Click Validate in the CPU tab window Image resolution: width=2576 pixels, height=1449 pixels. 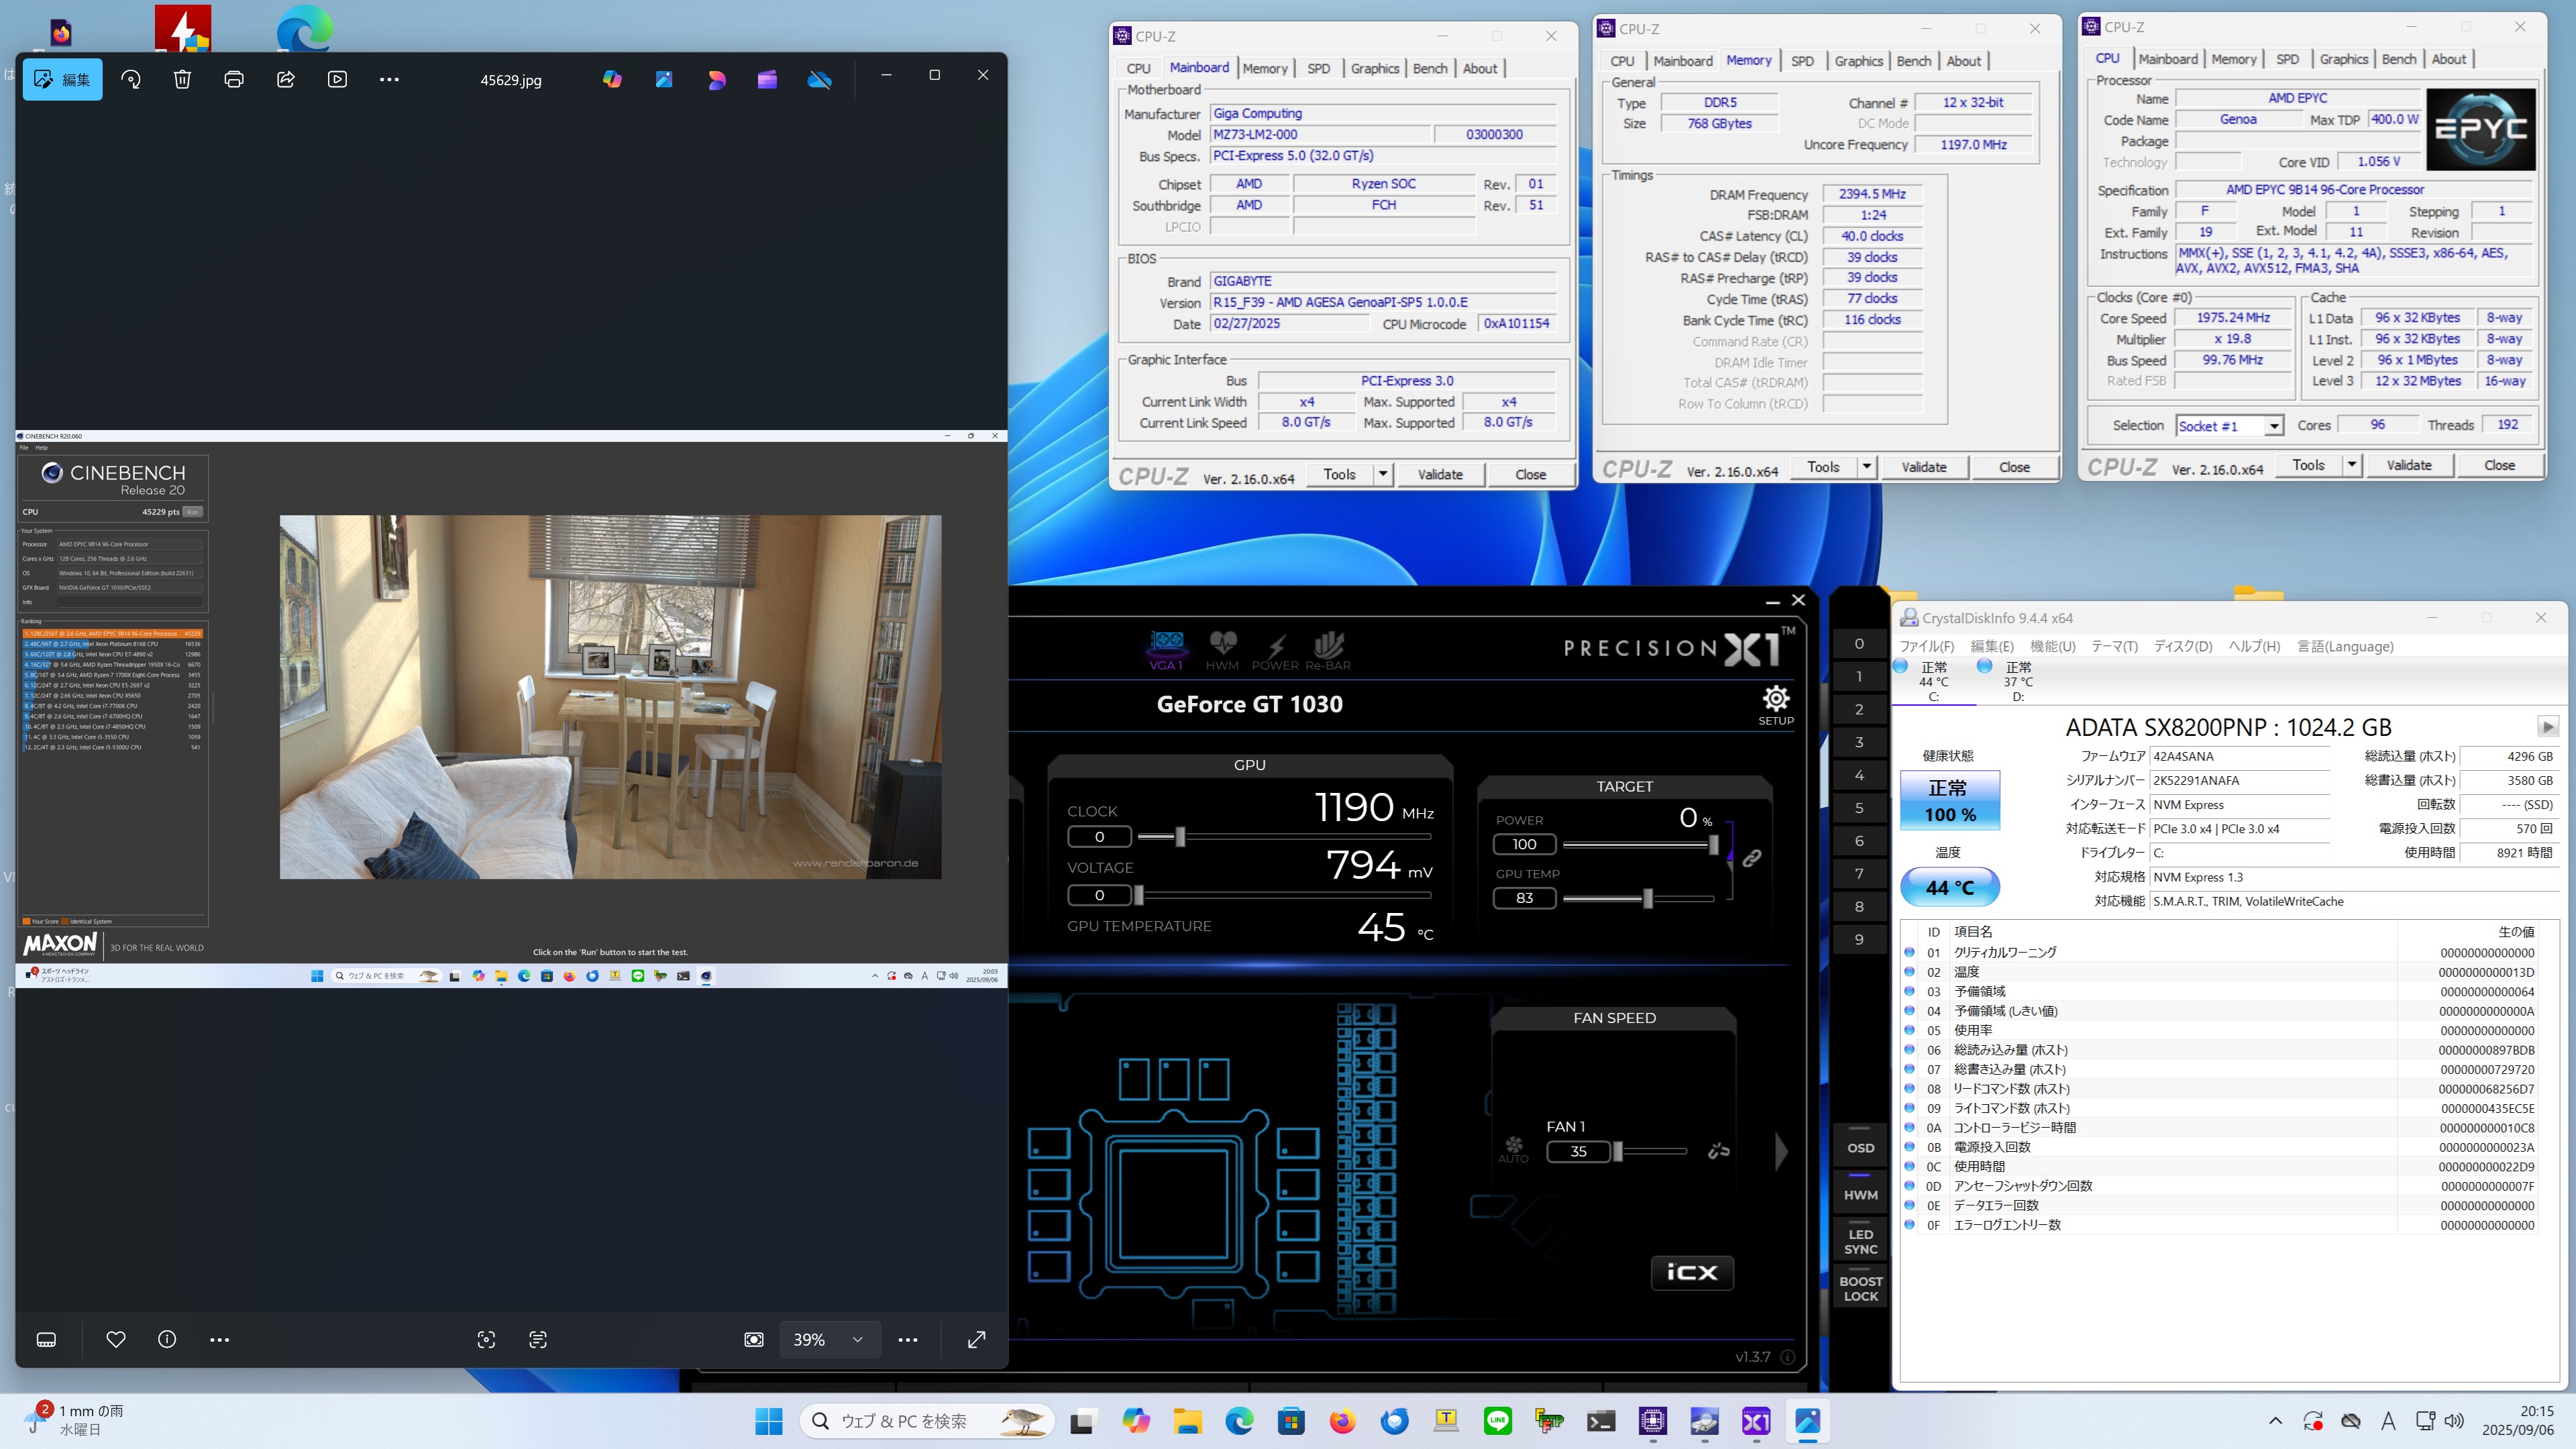pyautogui.click(x=2408, y=465)
